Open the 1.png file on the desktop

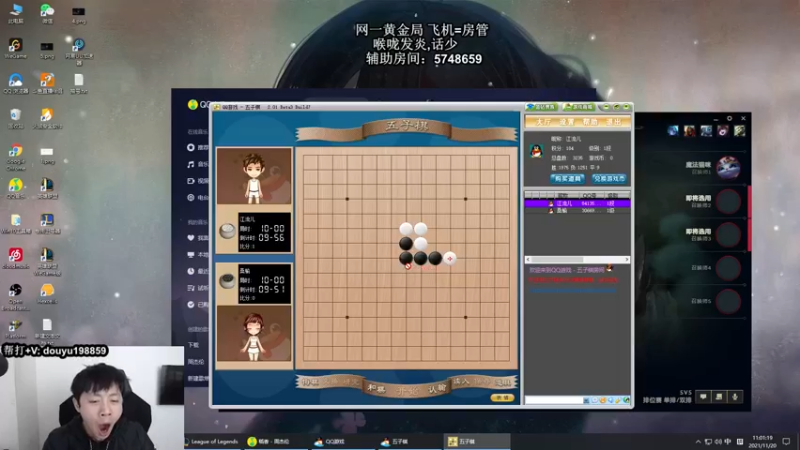[x=47, y=154]
